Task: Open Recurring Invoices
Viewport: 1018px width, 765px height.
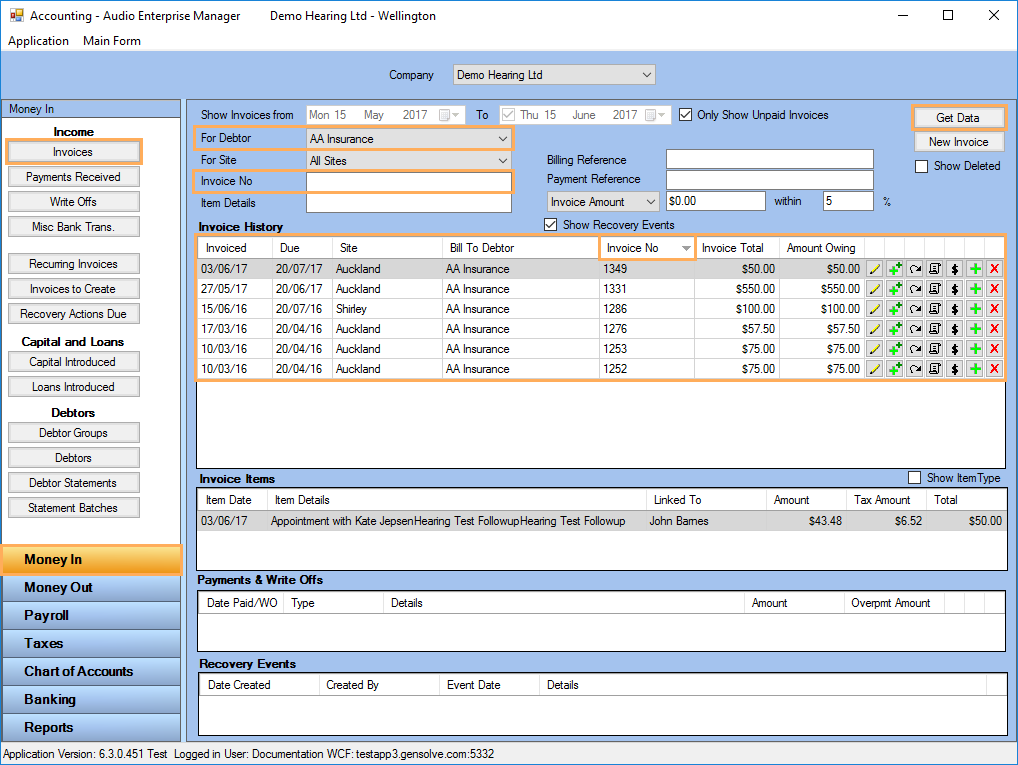Action: click(73, 264)
